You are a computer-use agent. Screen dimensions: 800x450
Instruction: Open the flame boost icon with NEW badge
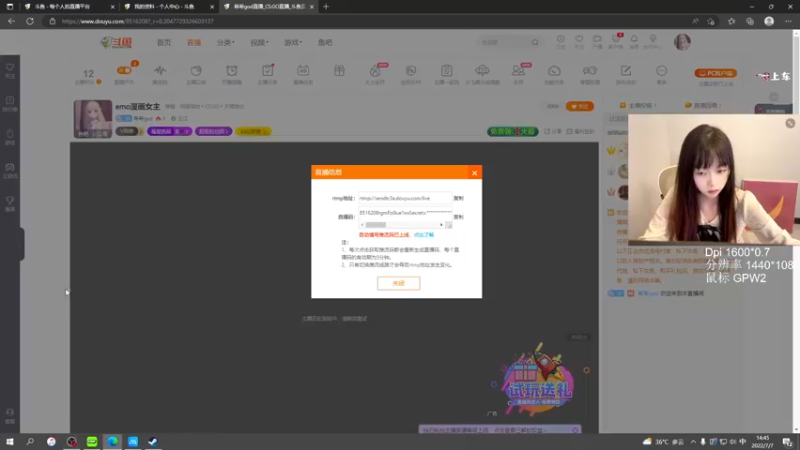(375, 71)
